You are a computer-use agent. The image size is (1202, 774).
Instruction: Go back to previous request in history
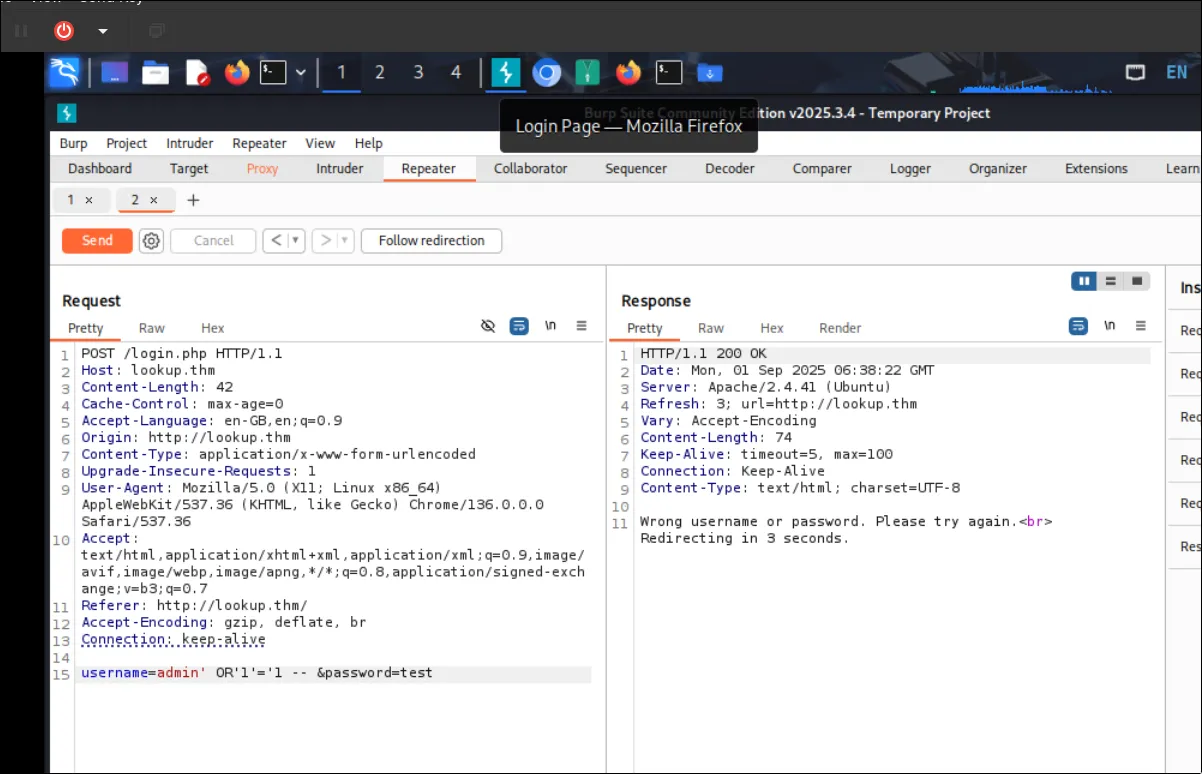[276, 240]
